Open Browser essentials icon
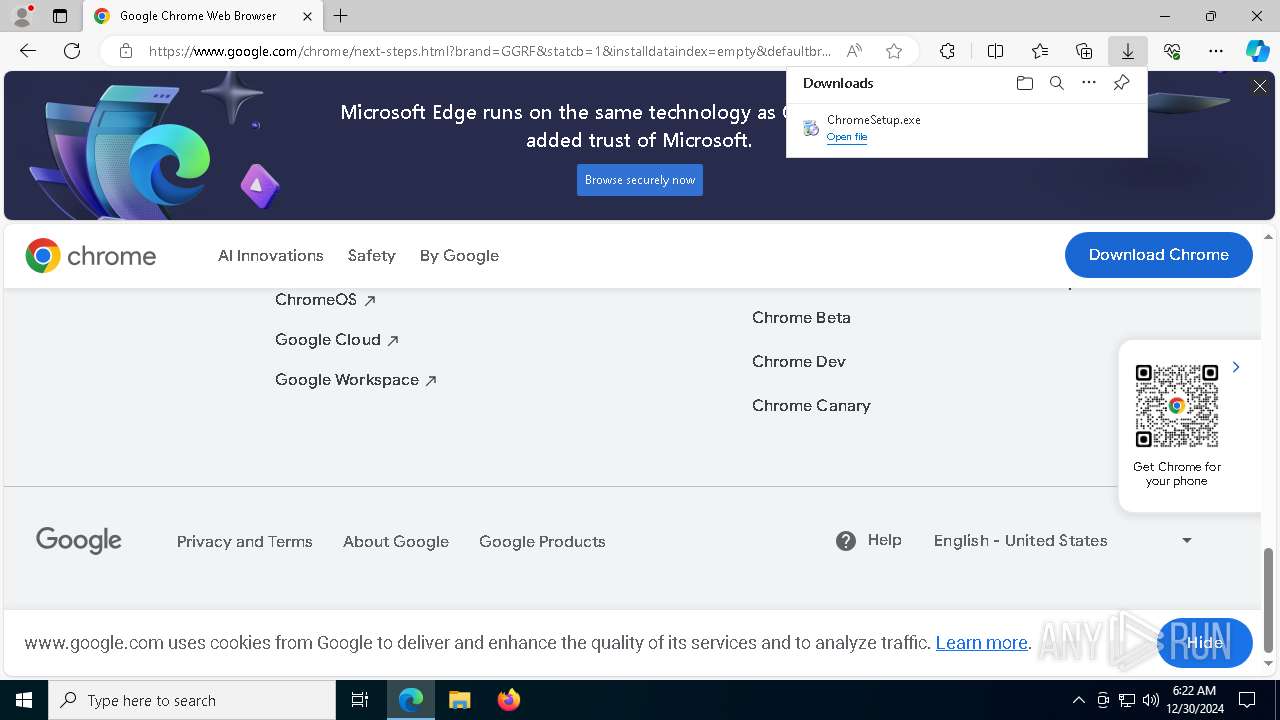The image size is (1280, 720). point(1172,51)
